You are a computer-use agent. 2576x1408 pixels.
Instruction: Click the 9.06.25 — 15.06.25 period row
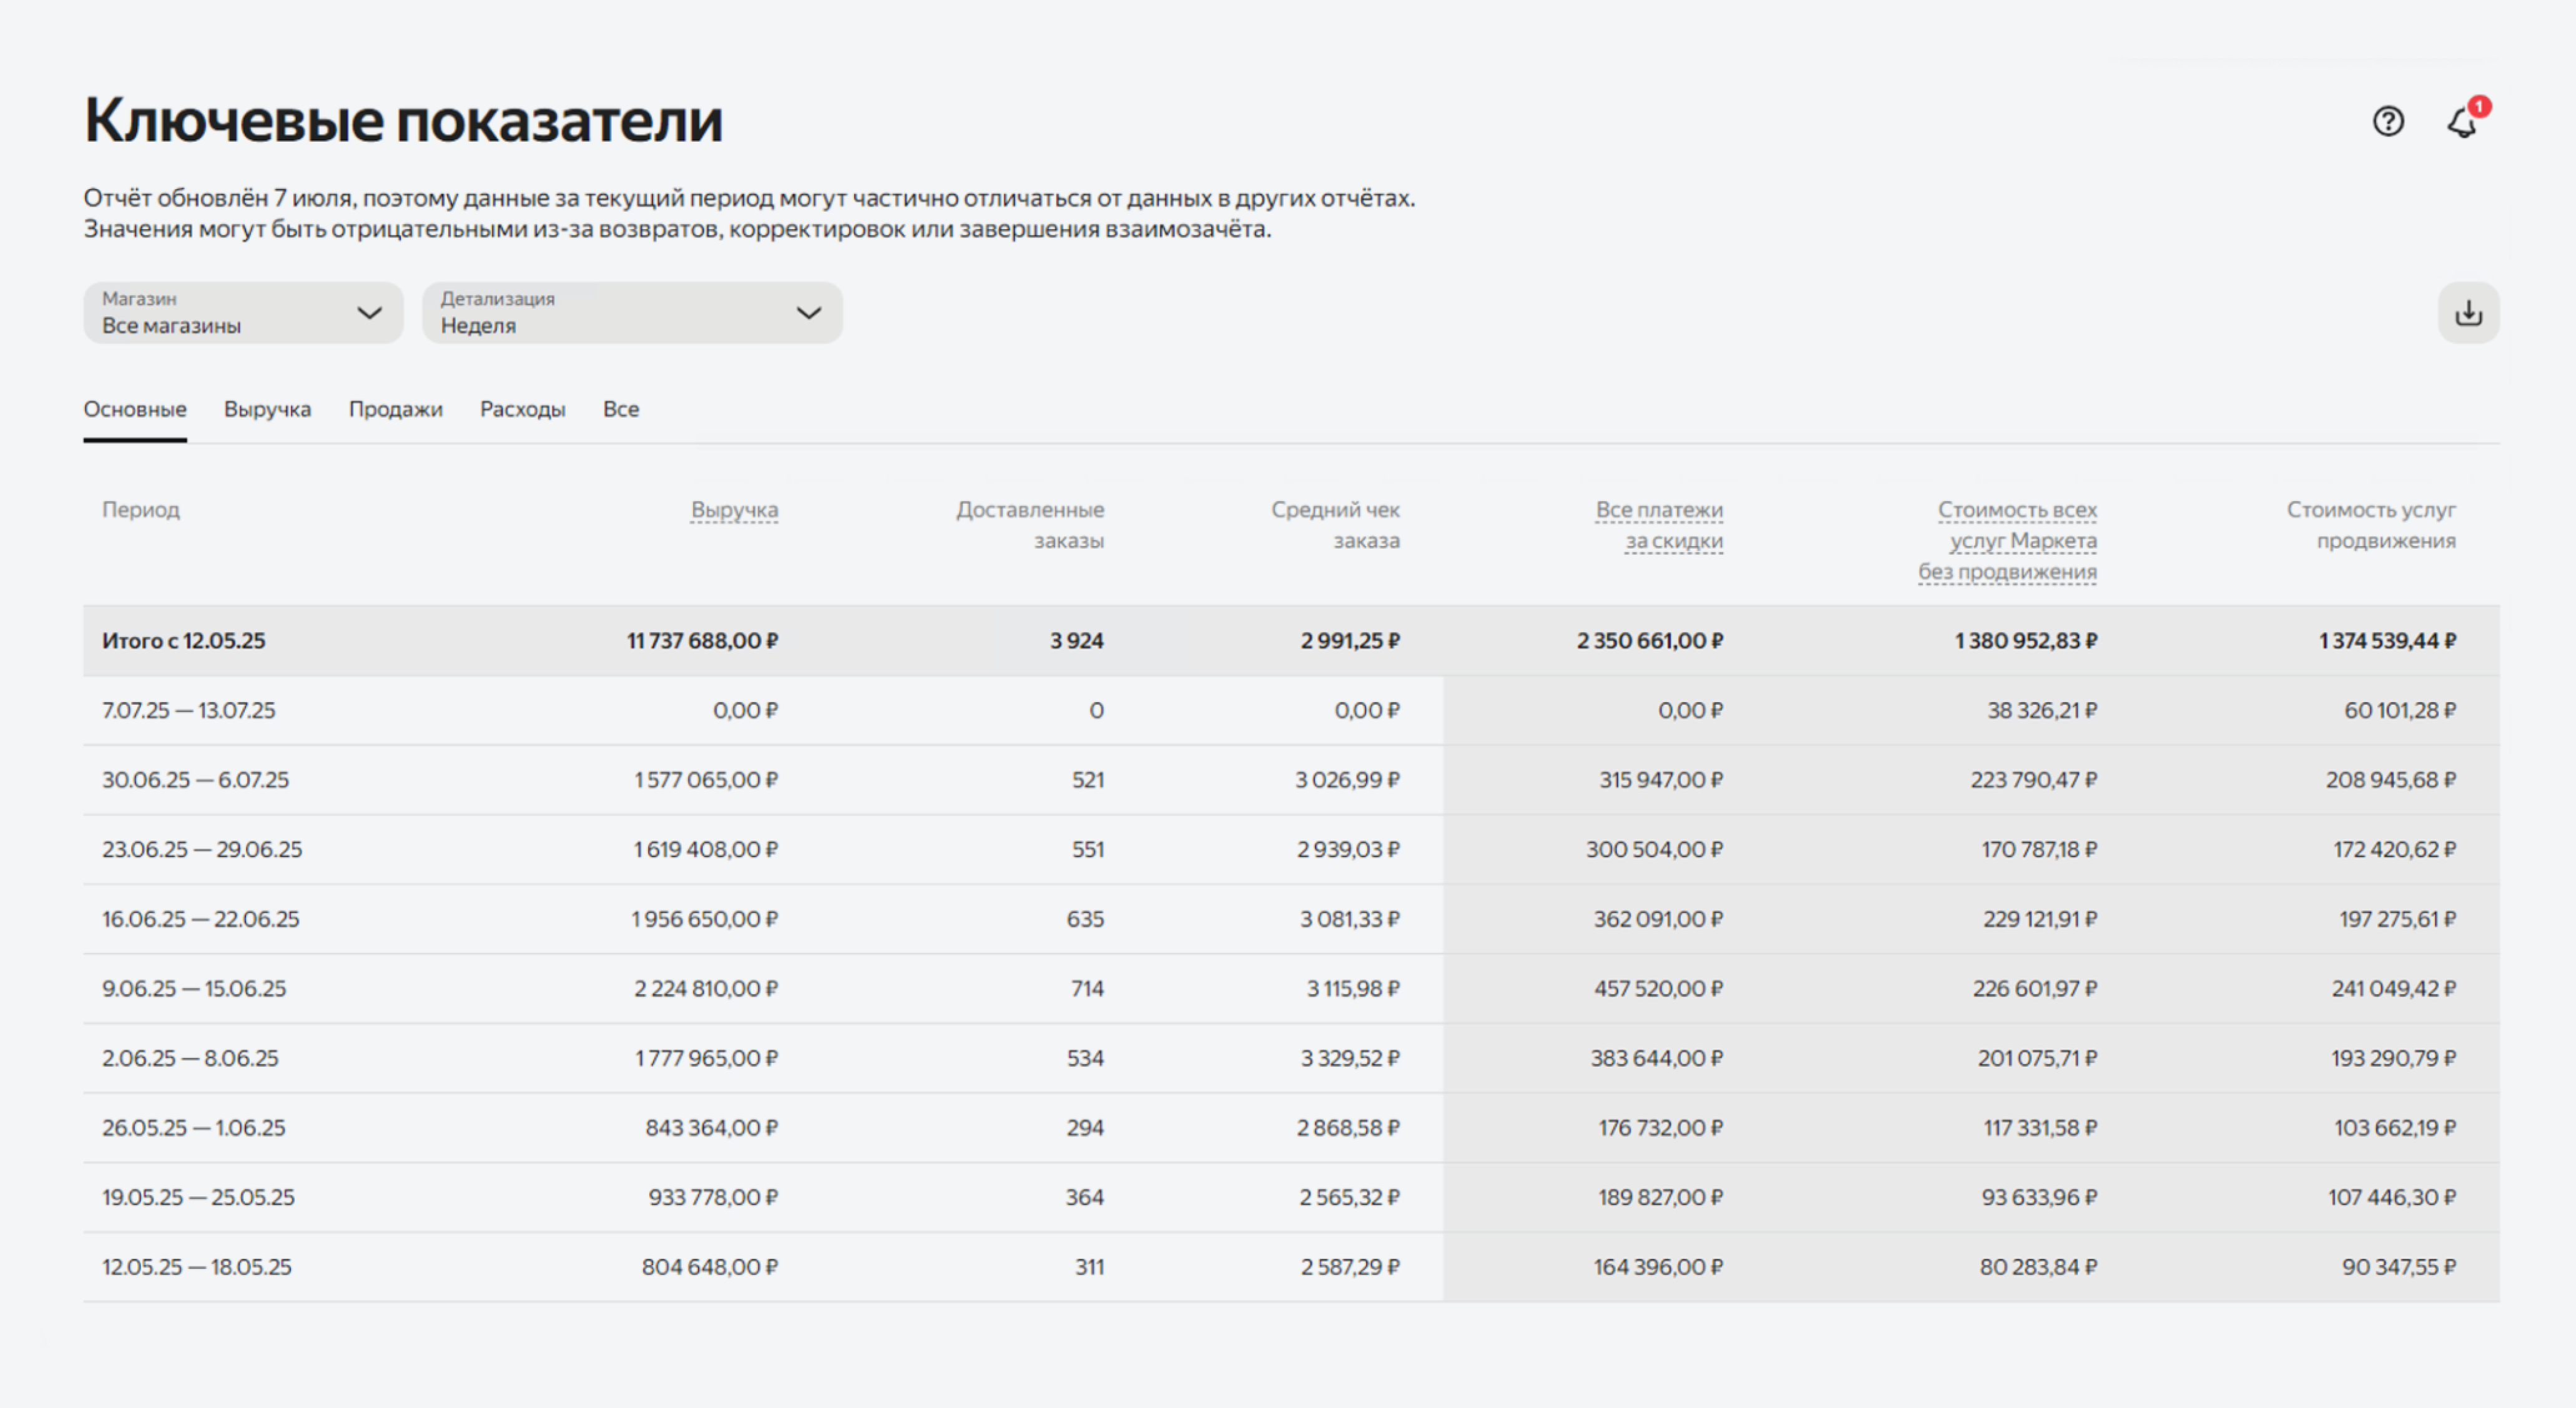(194, 989)
